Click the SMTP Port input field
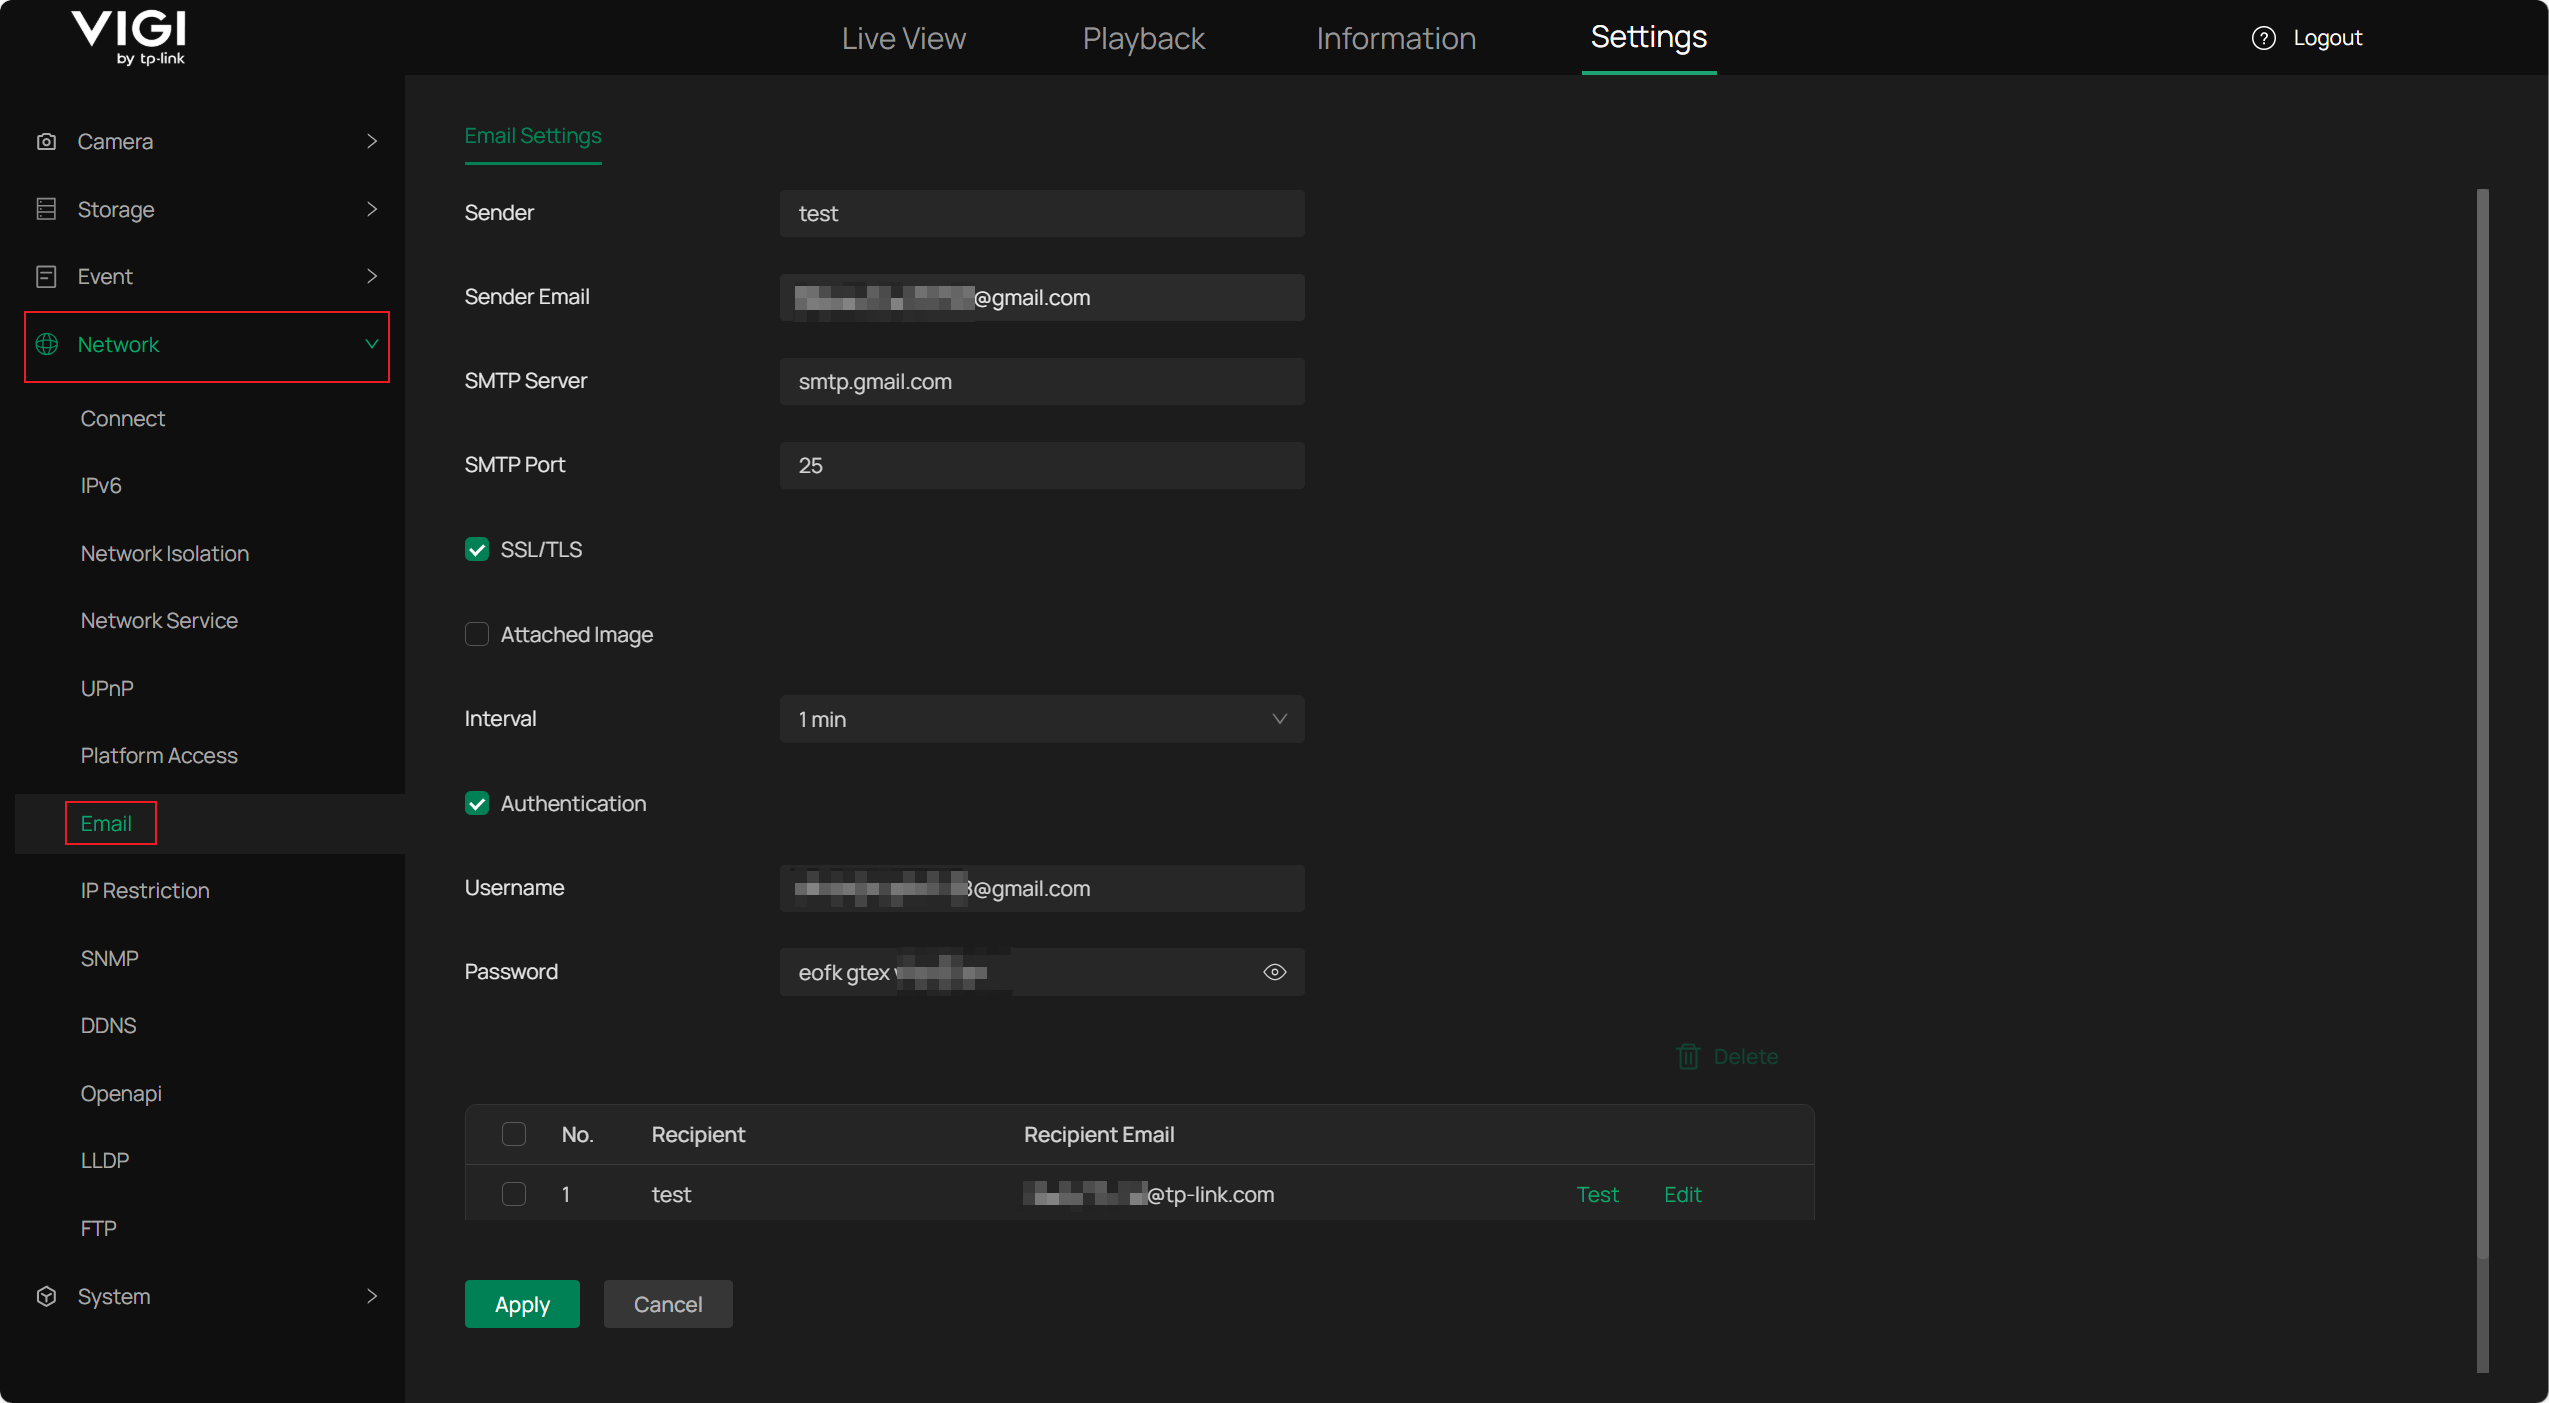2549x1403 pixels. [x=1041, y=465]
